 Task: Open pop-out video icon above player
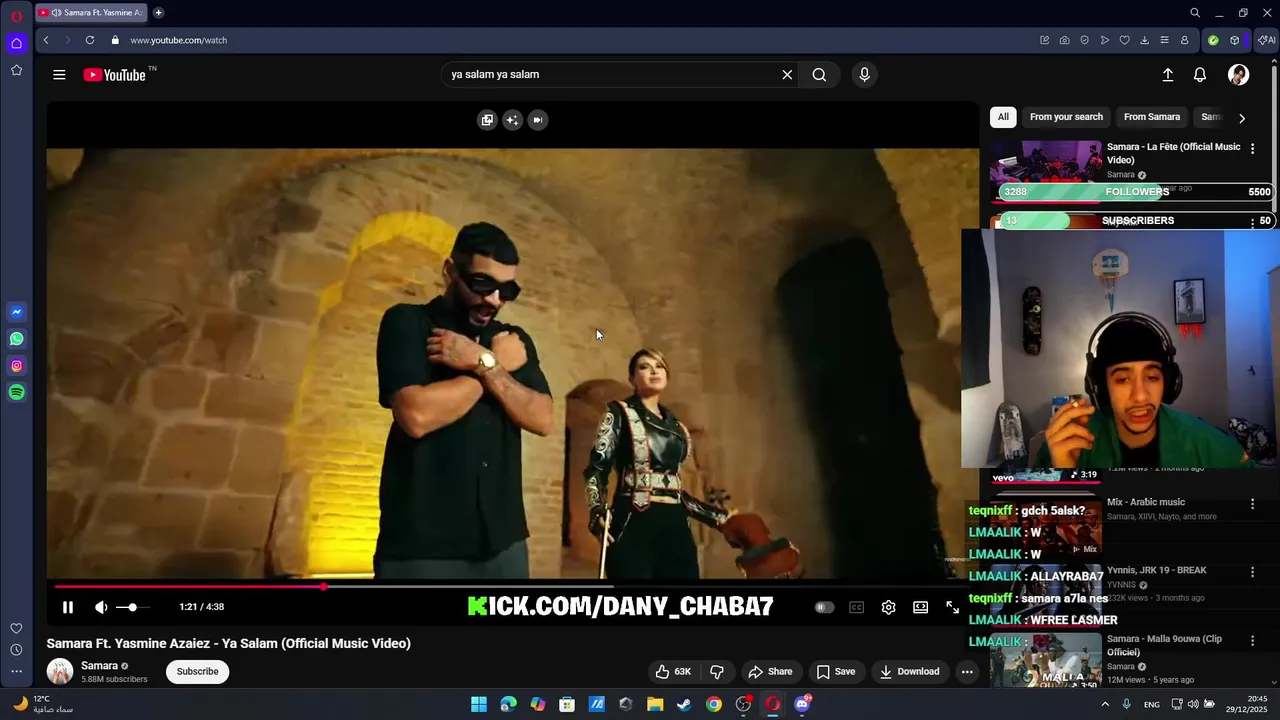click(x=487, y=120)
